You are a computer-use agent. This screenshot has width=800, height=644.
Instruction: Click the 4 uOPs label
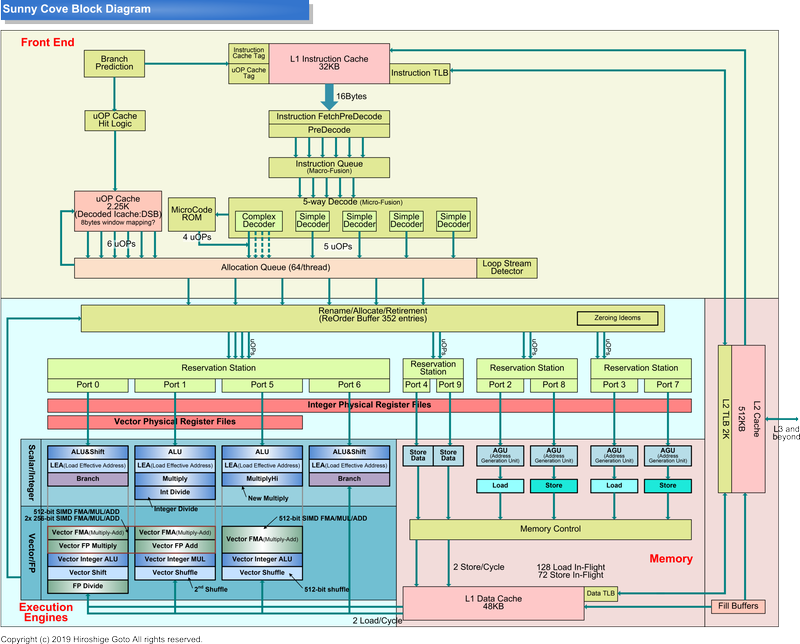197,237
